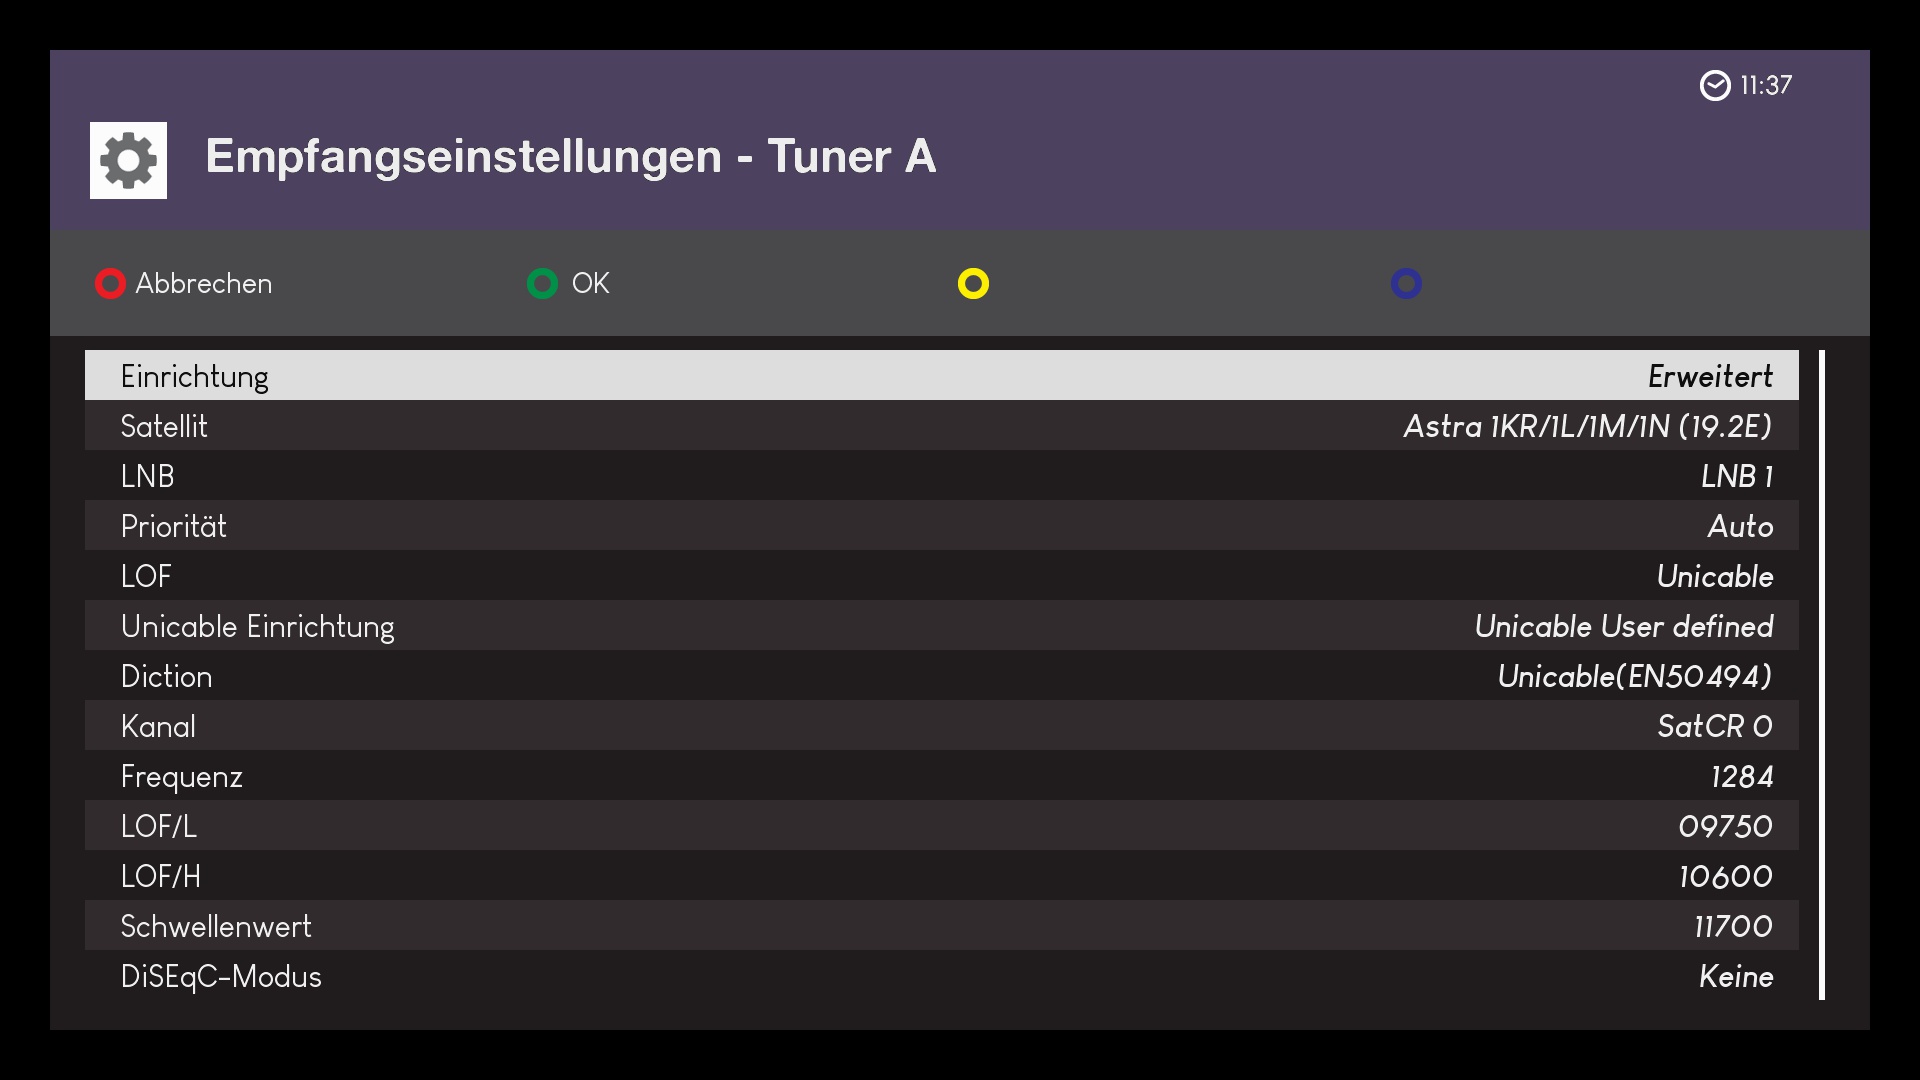Cancel with the Abbrechen label

tap(203, 284)
